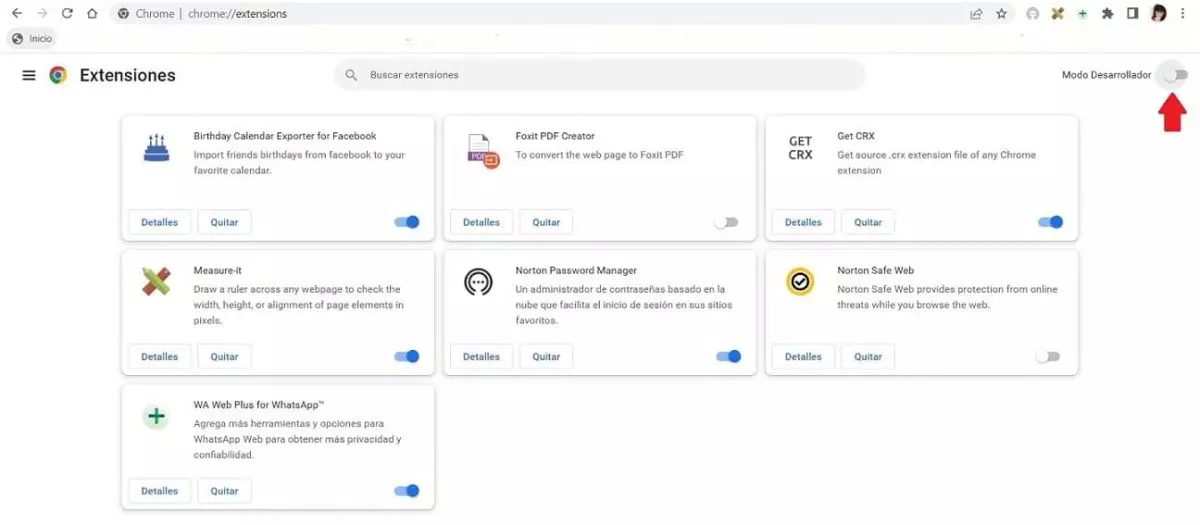Click the Measure-it ruler cross icon

click(x=156, y=282)
